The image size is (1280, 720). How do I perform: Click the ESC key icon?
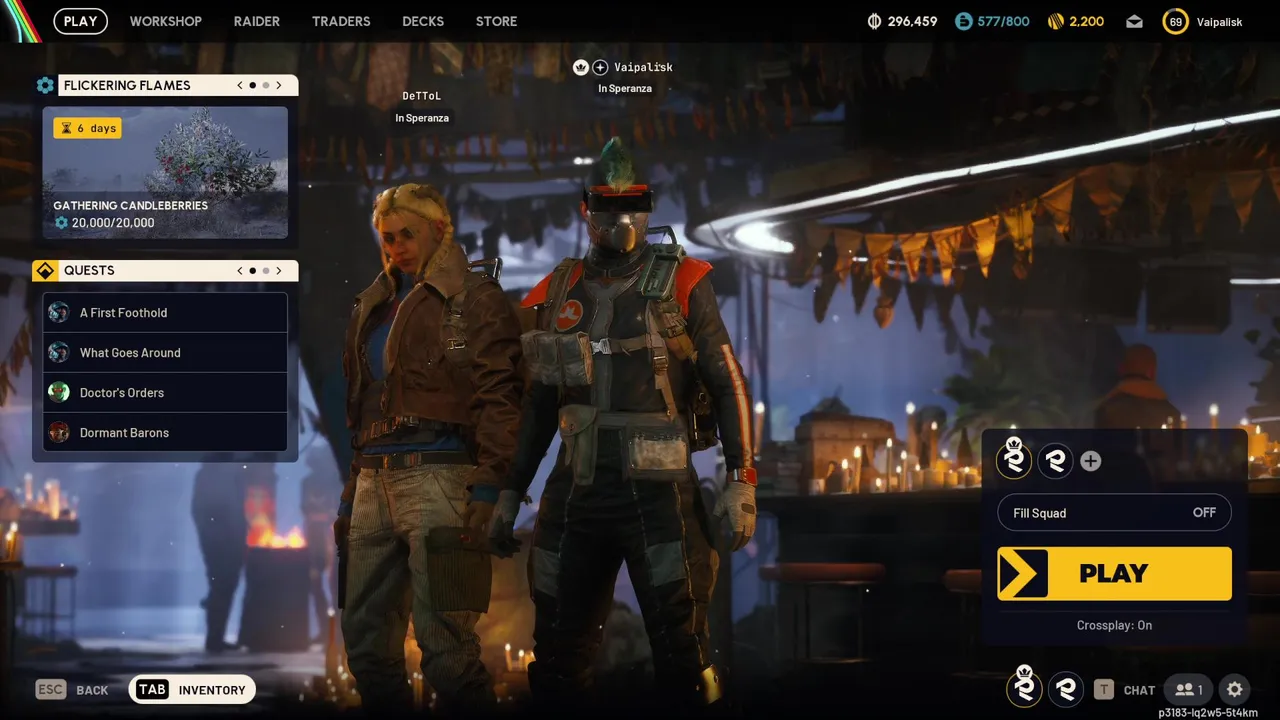click(51, 689)
